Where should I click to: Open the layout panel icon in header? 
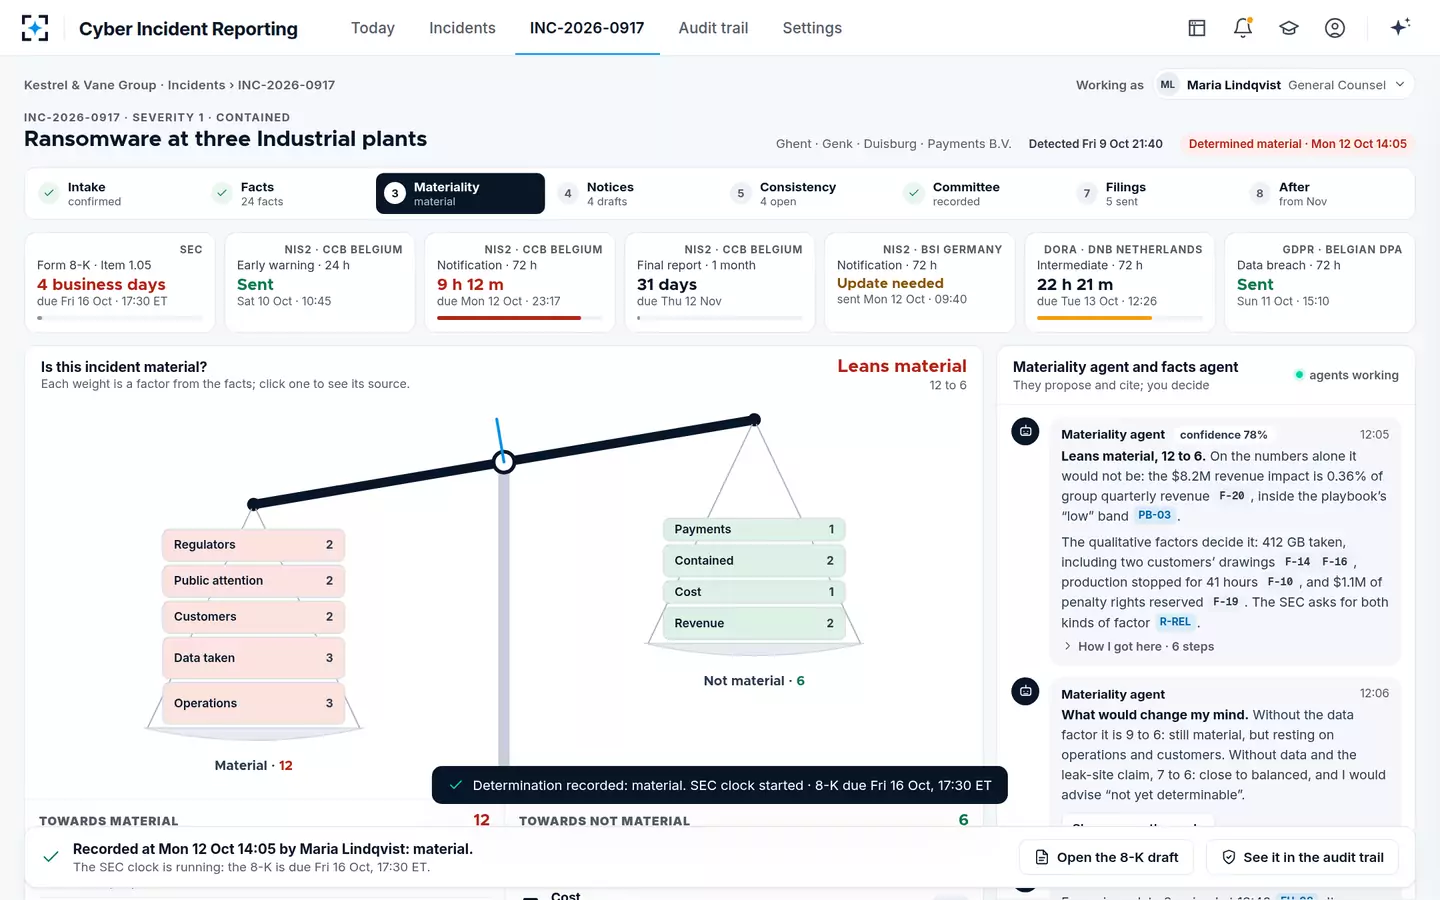point(1197,28)
